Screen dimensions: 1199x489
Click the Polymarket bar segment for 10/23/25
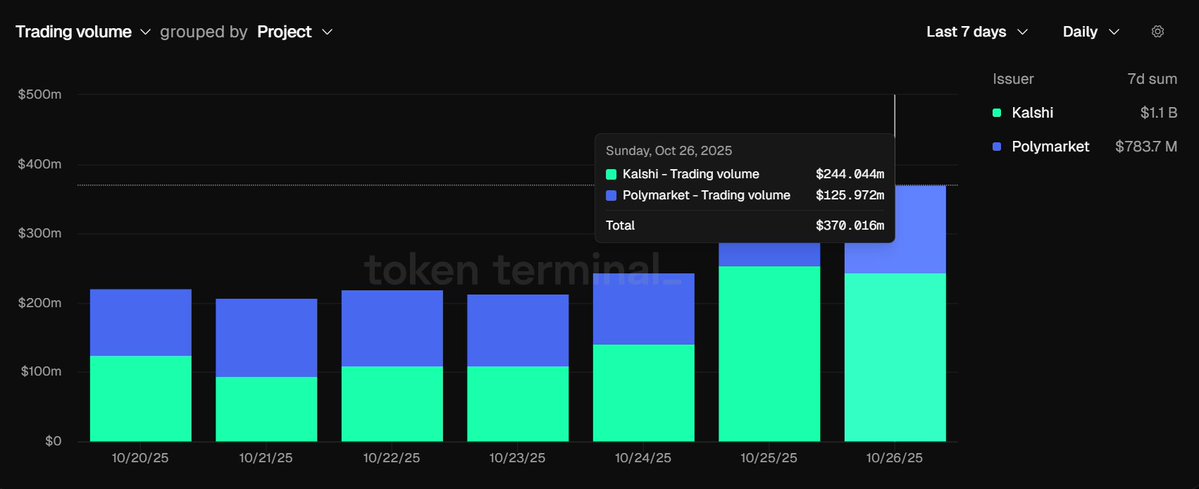(518, 330)
